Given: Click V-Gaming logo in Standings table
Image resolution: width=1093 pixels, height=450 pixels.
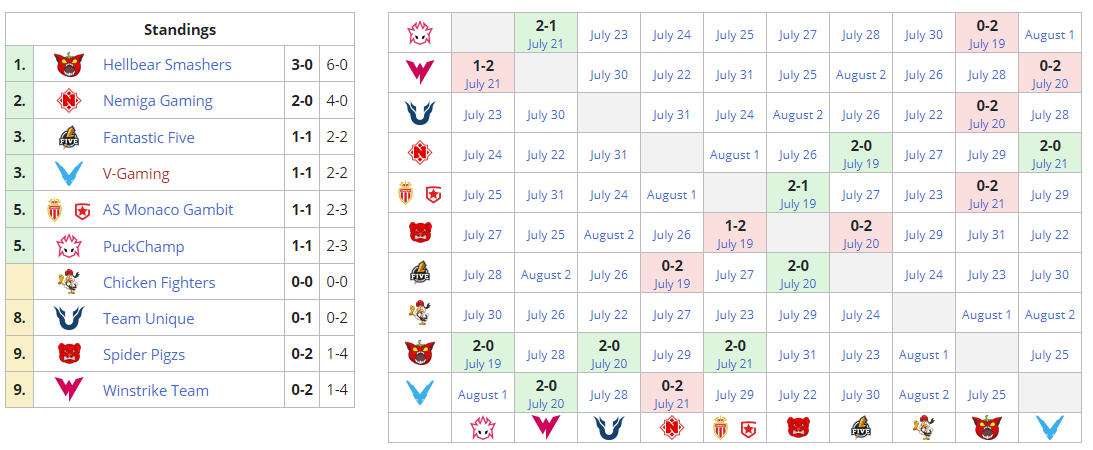Looking at the screenshot, I should 68,174.
